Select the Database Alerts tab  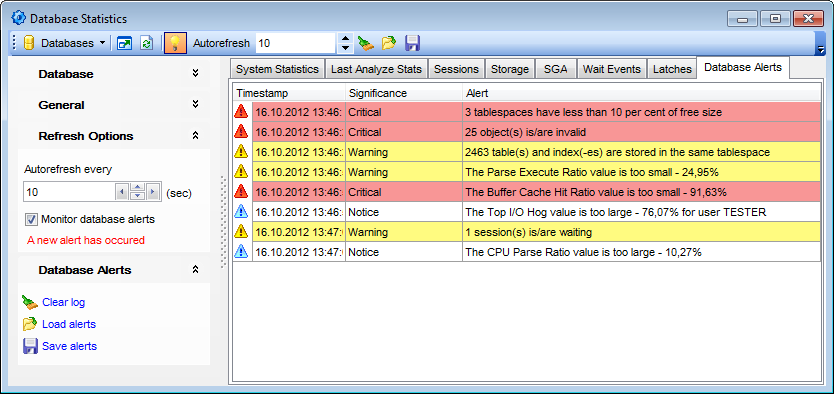tap(743, 68)
